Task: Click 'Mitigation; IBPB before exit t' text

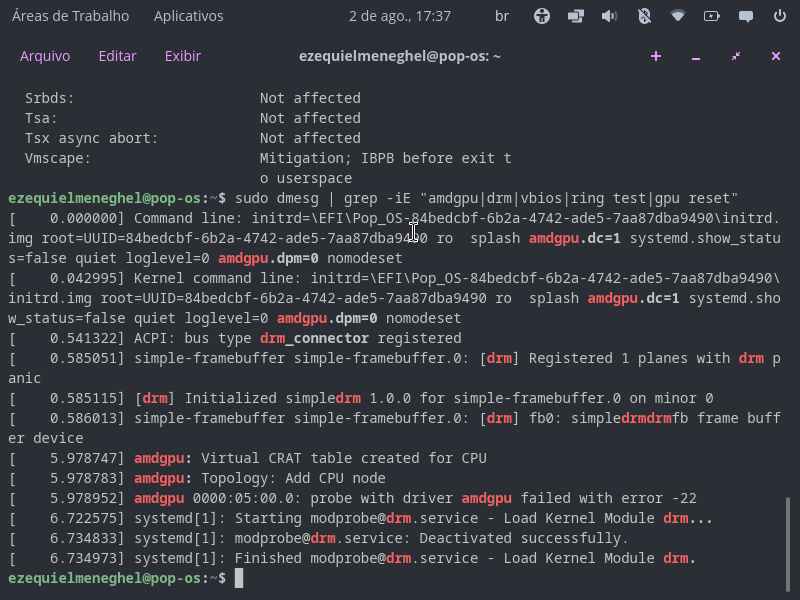Action: (386, 158)
